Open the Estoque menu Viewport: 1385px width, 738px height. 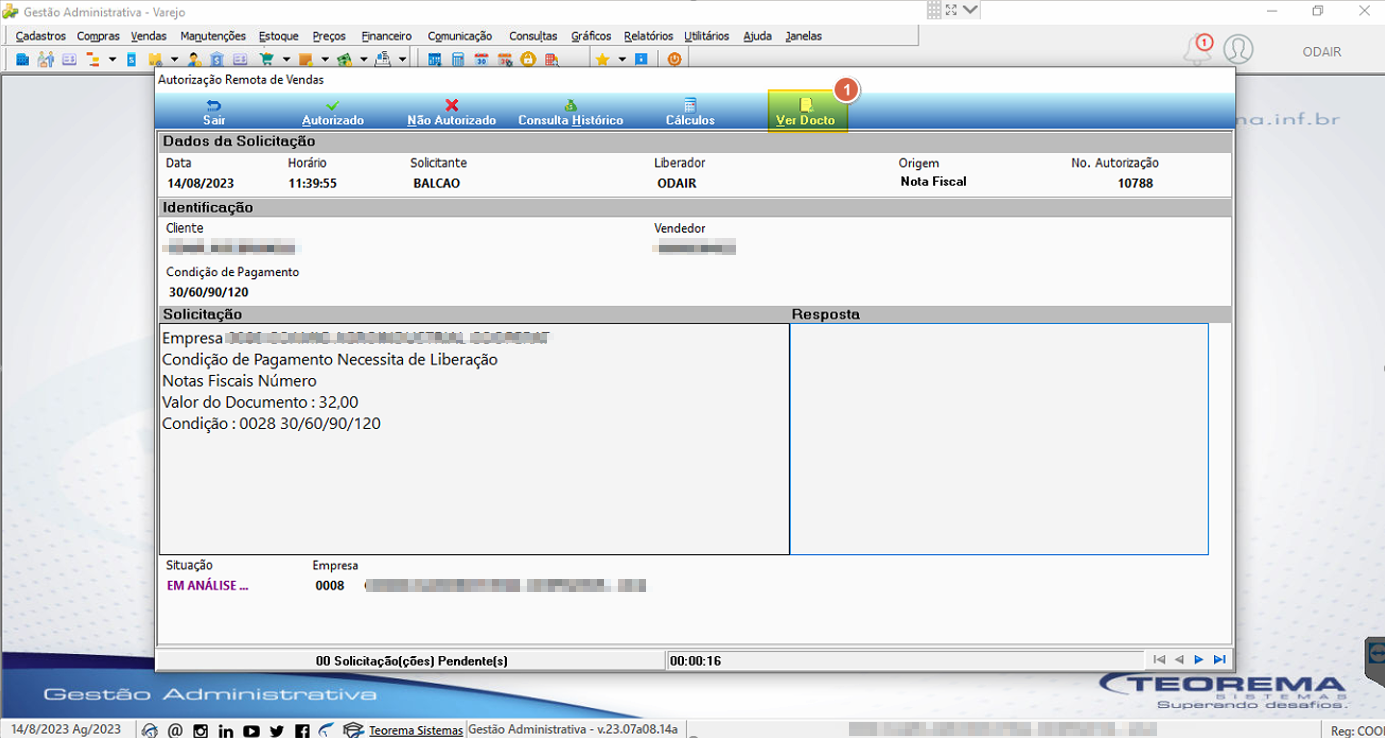[x=278, y=36]
